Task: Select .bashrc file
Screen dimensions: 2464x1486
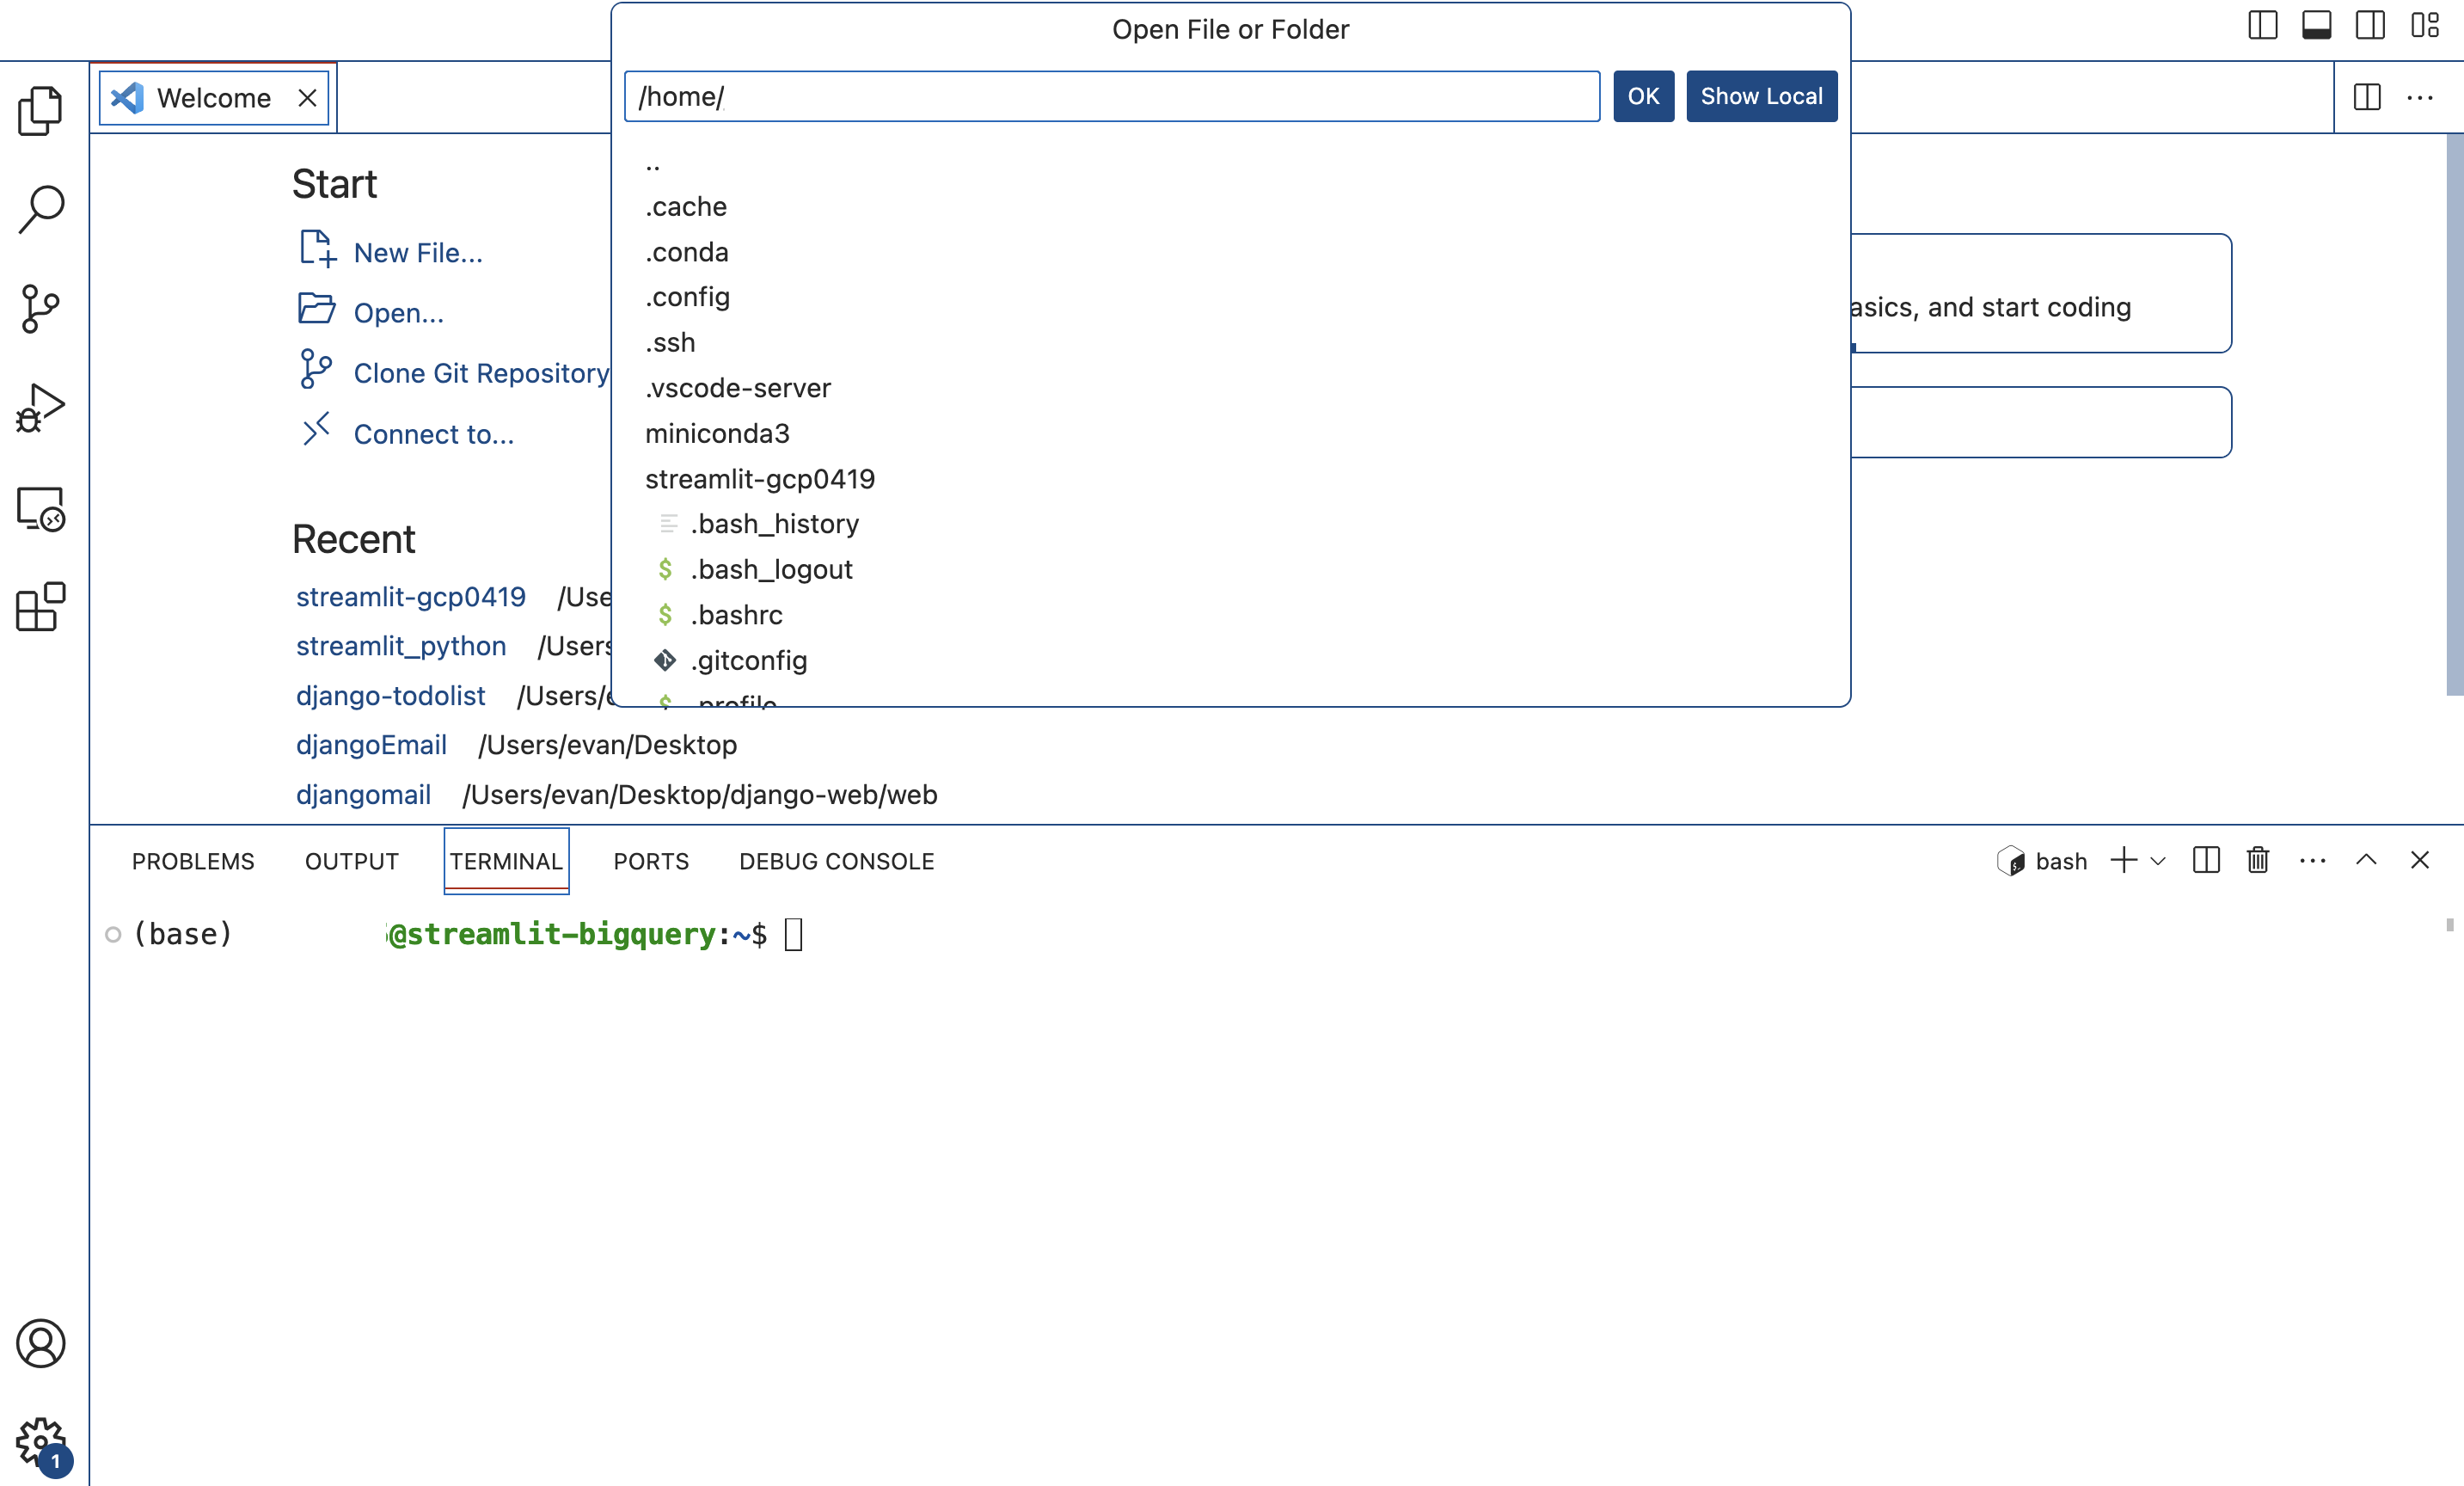Action: (1230, 615)
